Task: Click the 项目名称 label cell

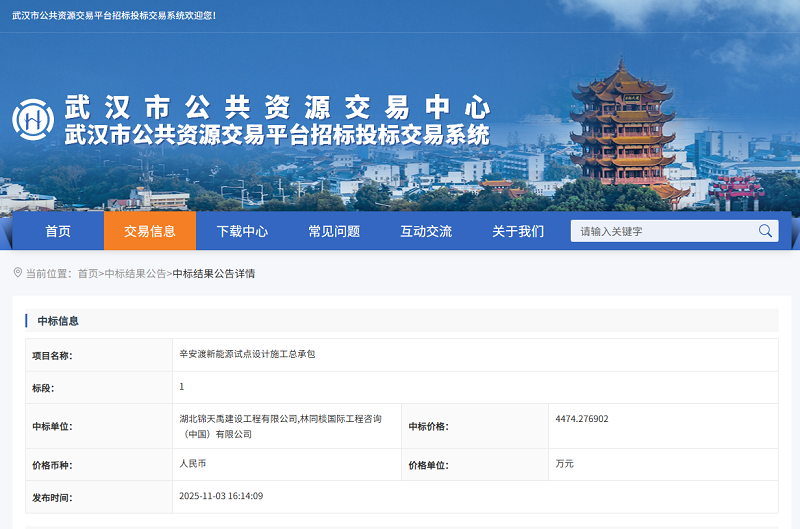Action: (99, 355)
